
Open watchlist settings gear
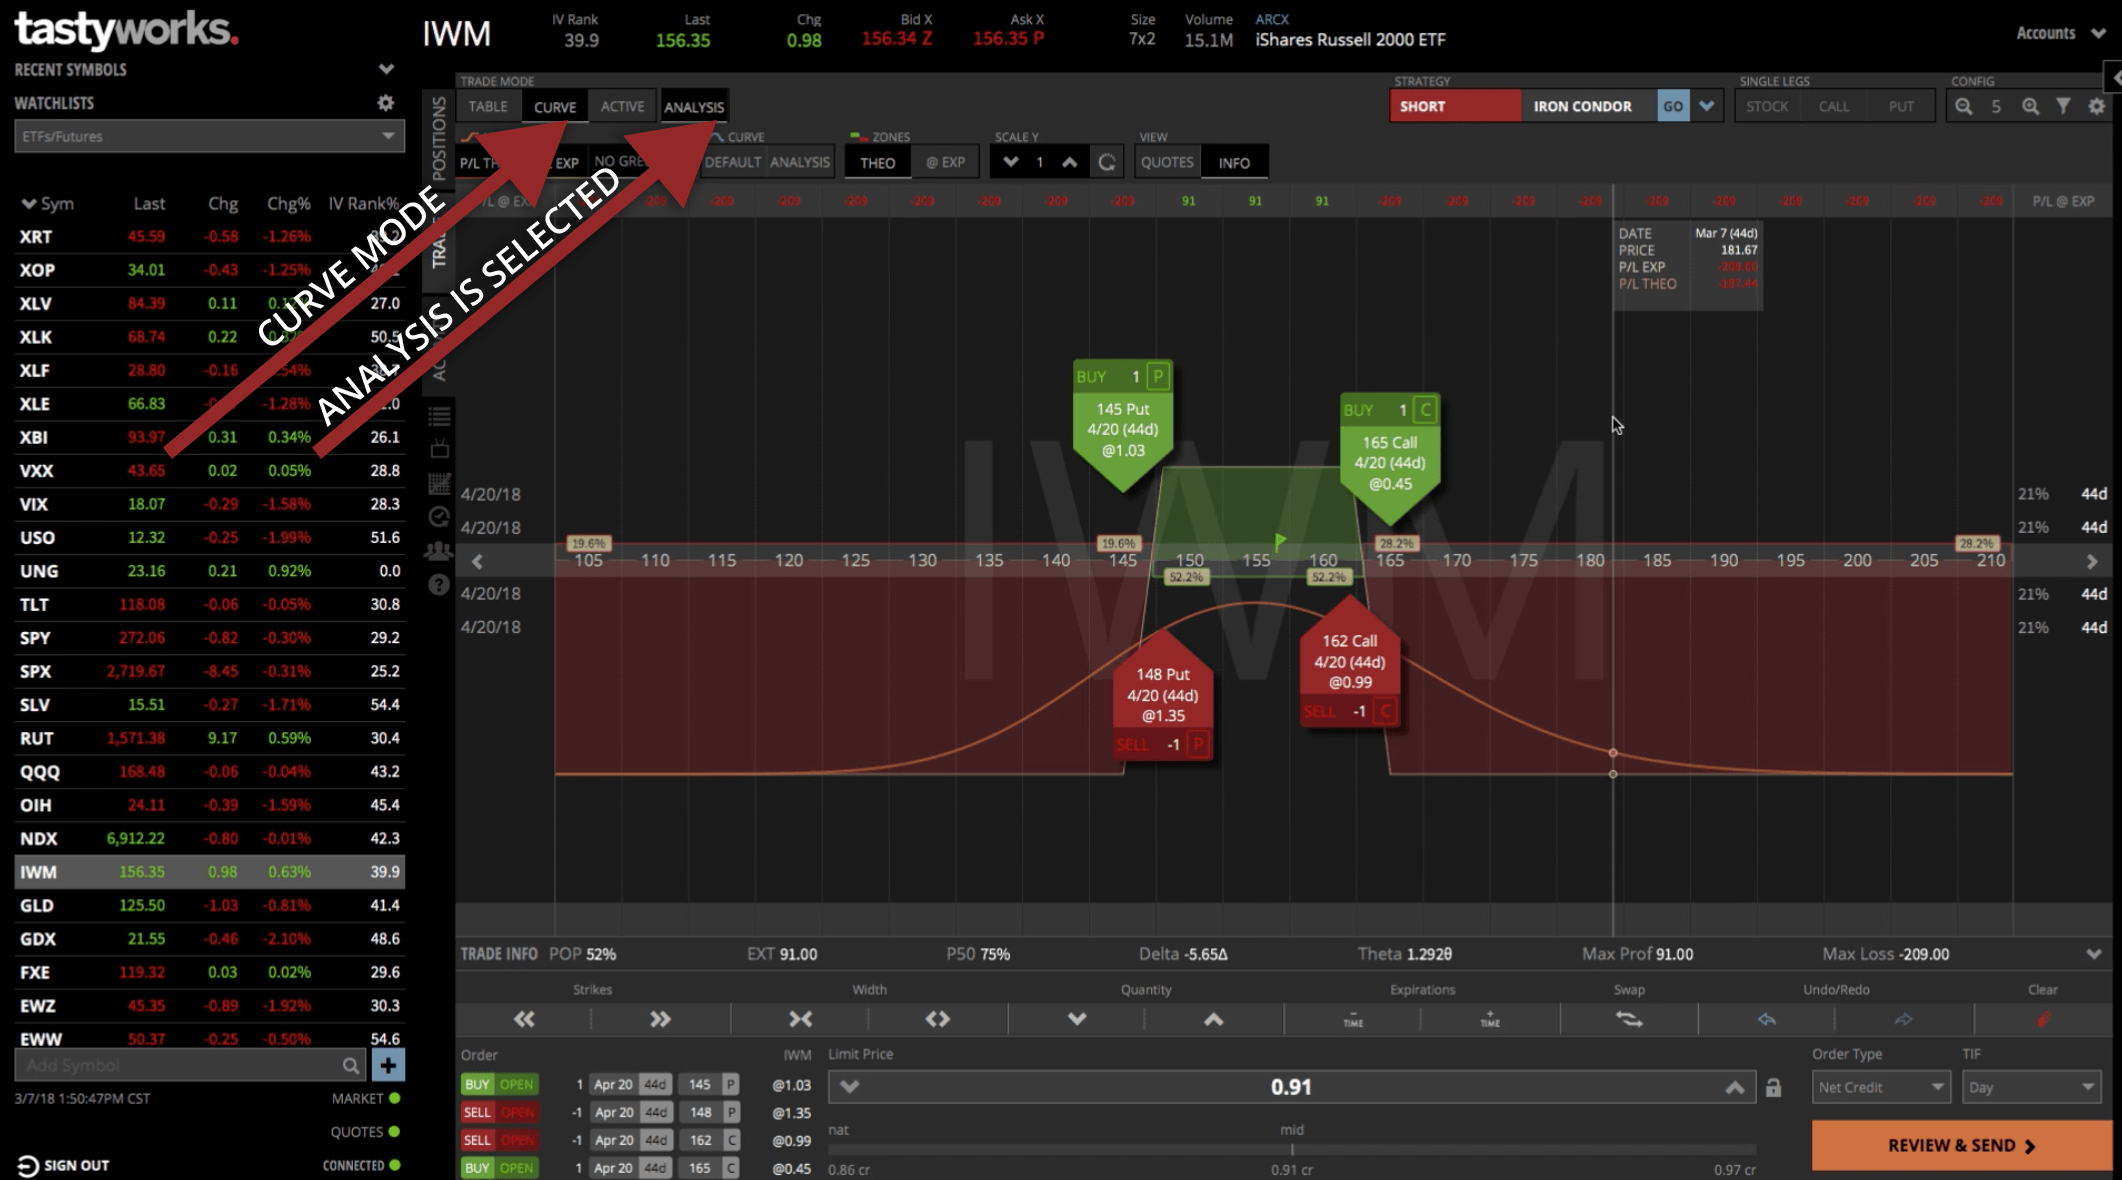pyautogui.click(x=385, y=103)
